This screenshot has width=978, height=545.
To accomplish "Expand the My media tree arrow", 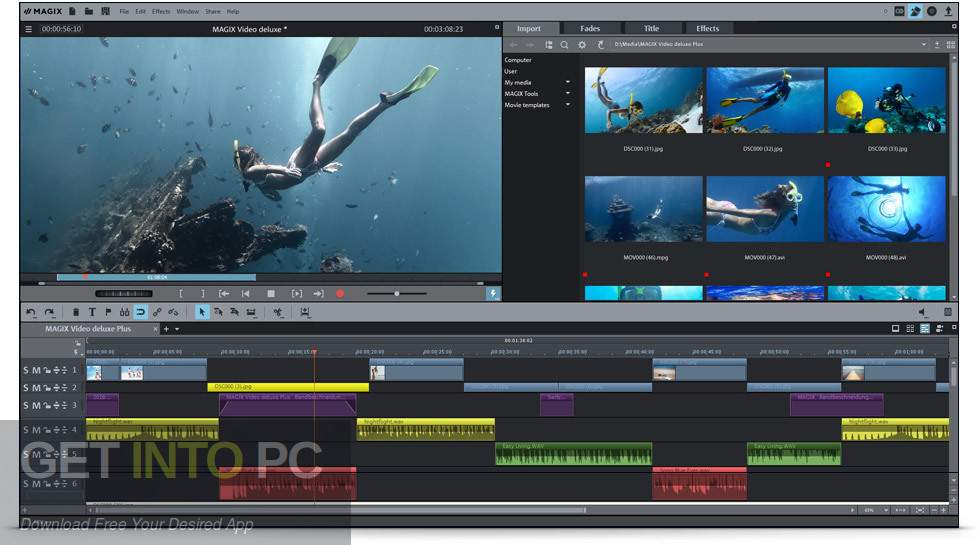I will coord(568,82).
